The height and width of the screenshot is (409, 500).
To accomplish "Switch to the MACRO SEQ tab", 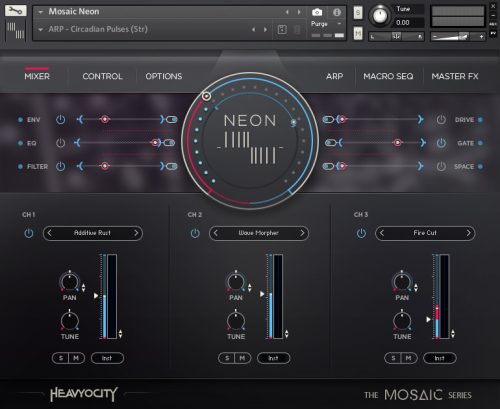I will pos(388,76).
